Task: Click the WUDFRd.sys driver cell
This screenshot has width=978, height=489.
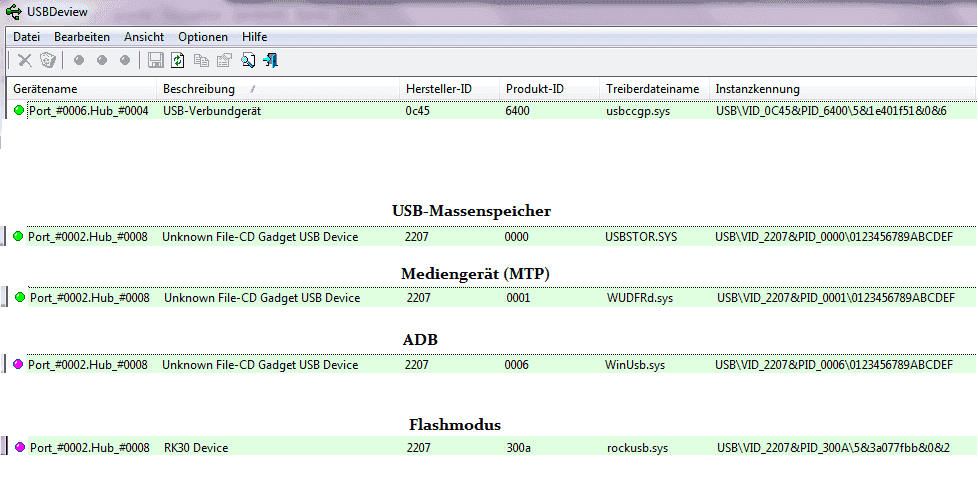Action: (640, 298)
